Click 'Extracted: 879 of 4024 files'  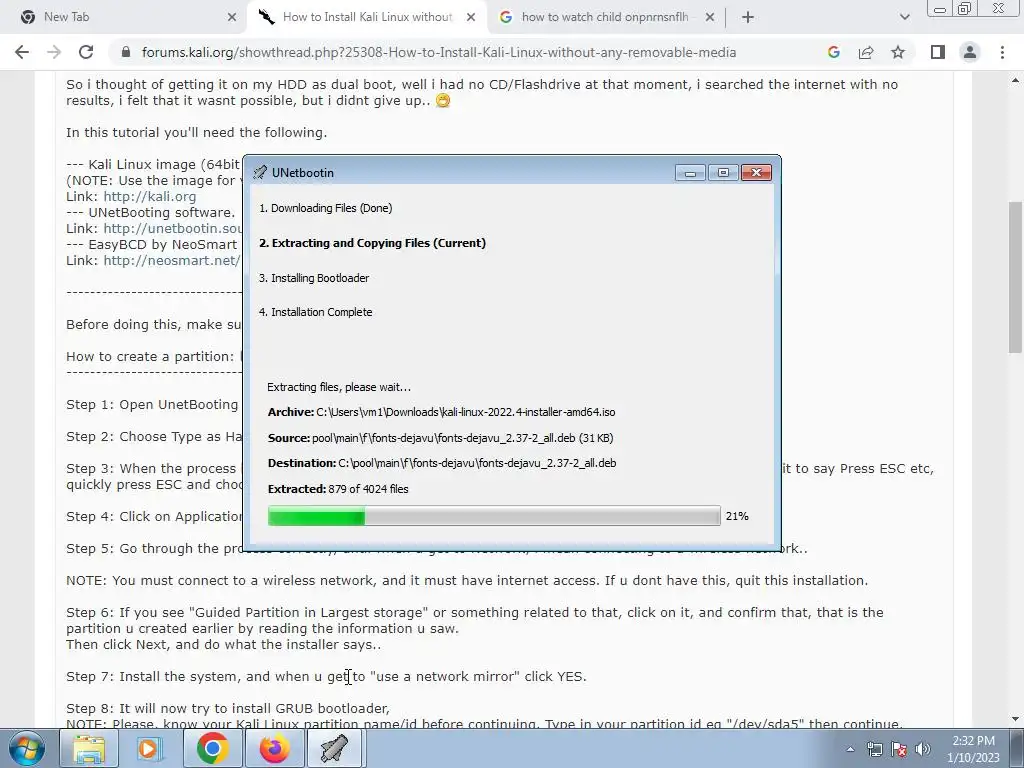click(x=338, y=489)
